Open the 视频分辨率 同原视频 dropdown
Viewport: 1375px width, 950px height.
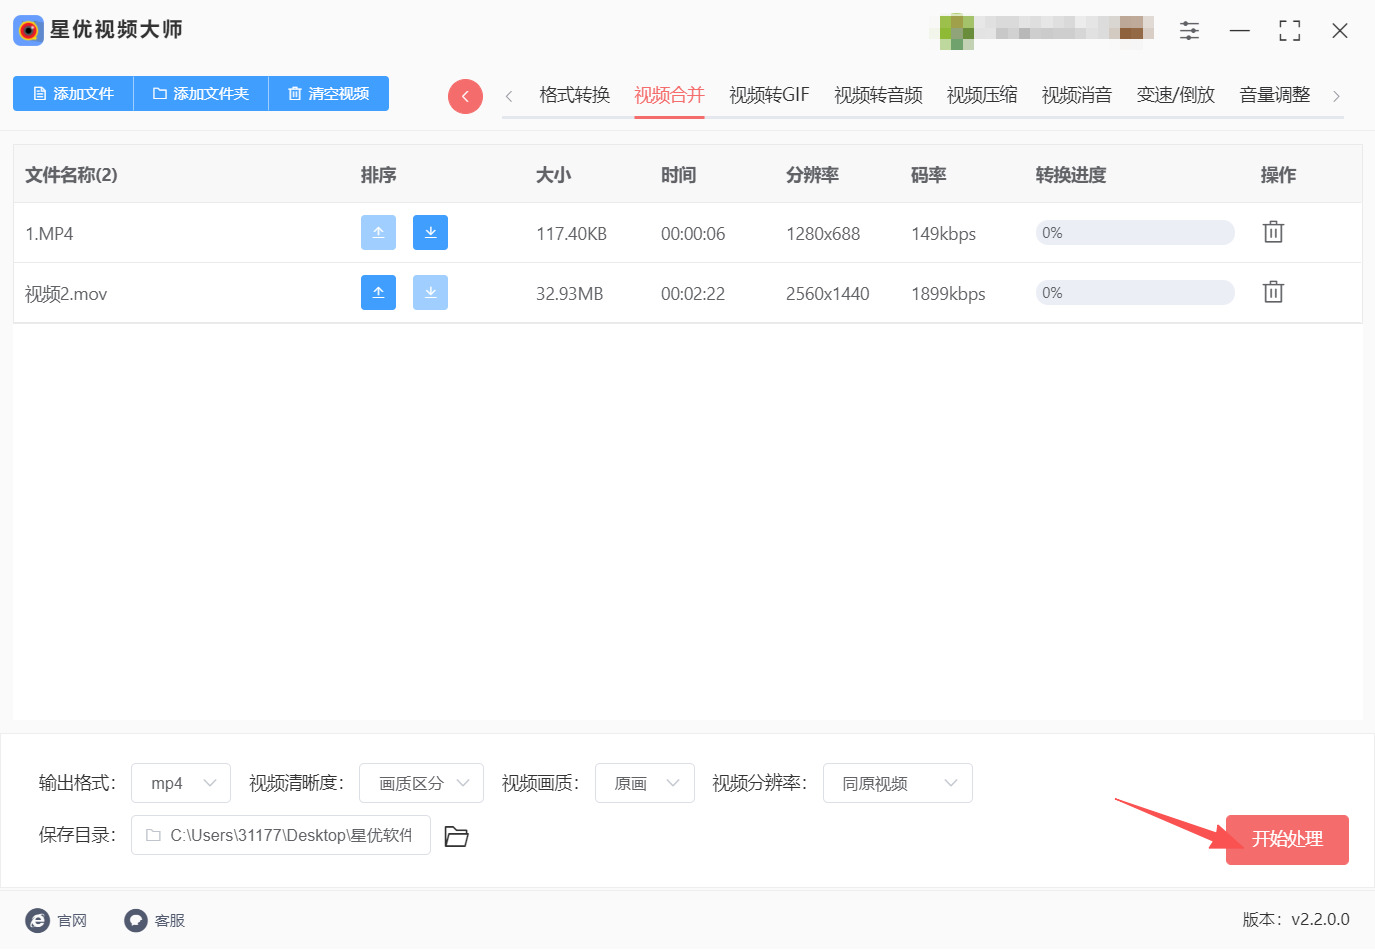(x=897, y=783)
